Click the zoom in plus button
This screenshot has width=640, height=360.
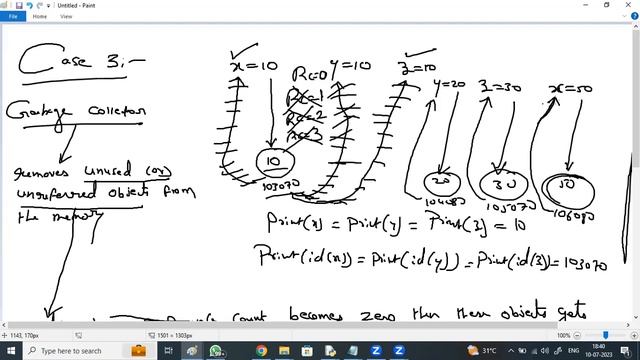point(634,335)
